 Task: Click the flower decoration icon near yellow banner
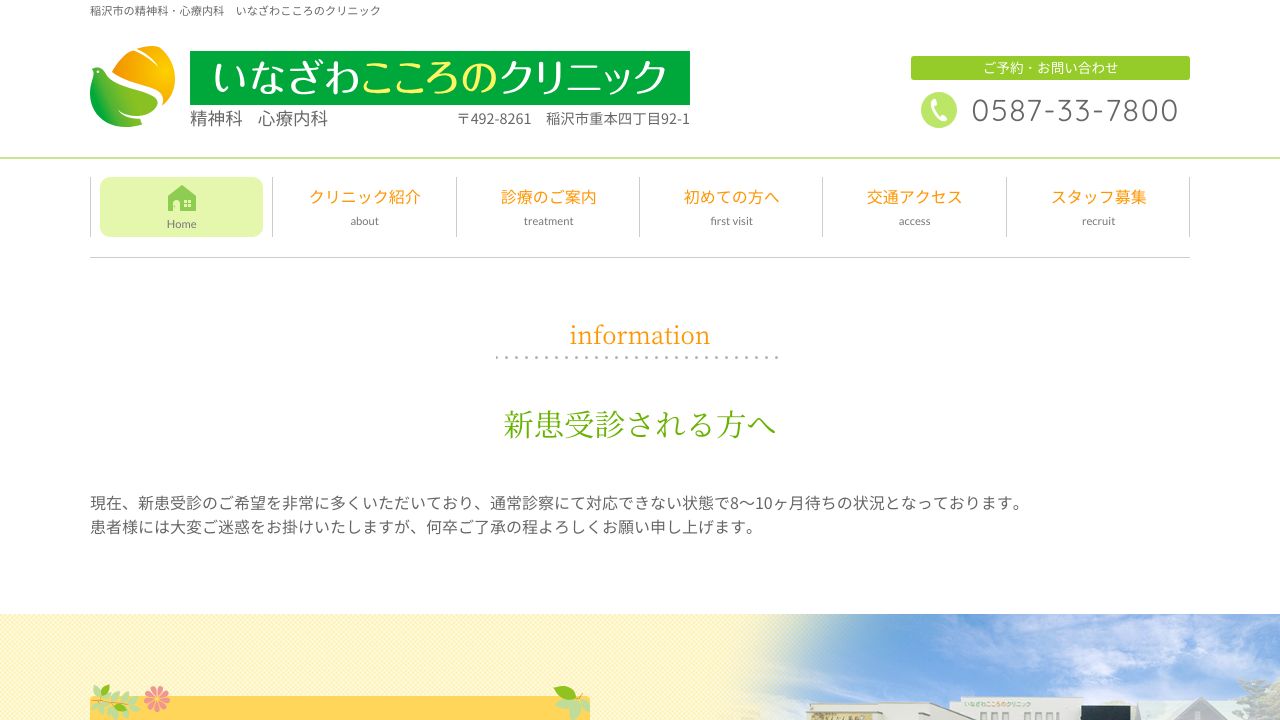158,698
